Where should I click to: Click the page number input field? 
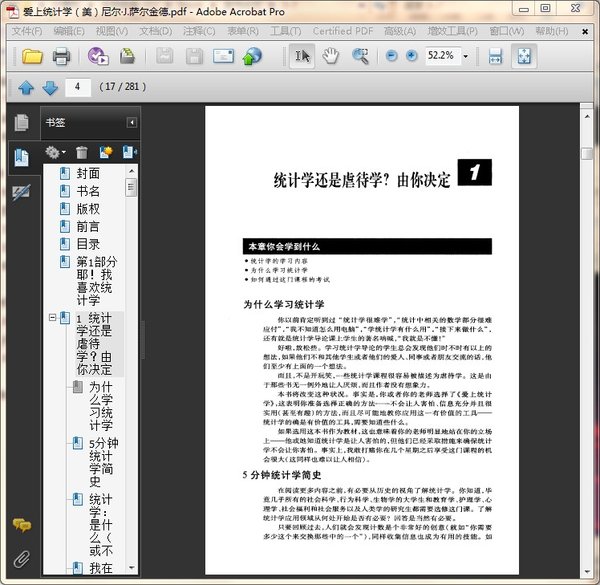(77, 88)
